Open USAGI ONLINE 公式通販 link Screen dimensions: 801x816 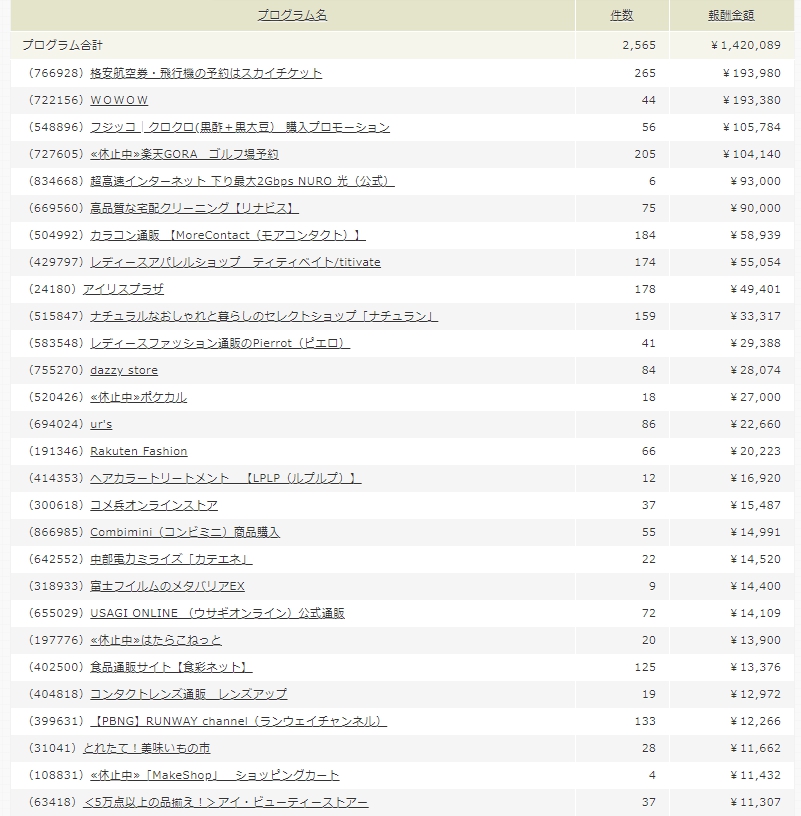[x=217, y=614]
